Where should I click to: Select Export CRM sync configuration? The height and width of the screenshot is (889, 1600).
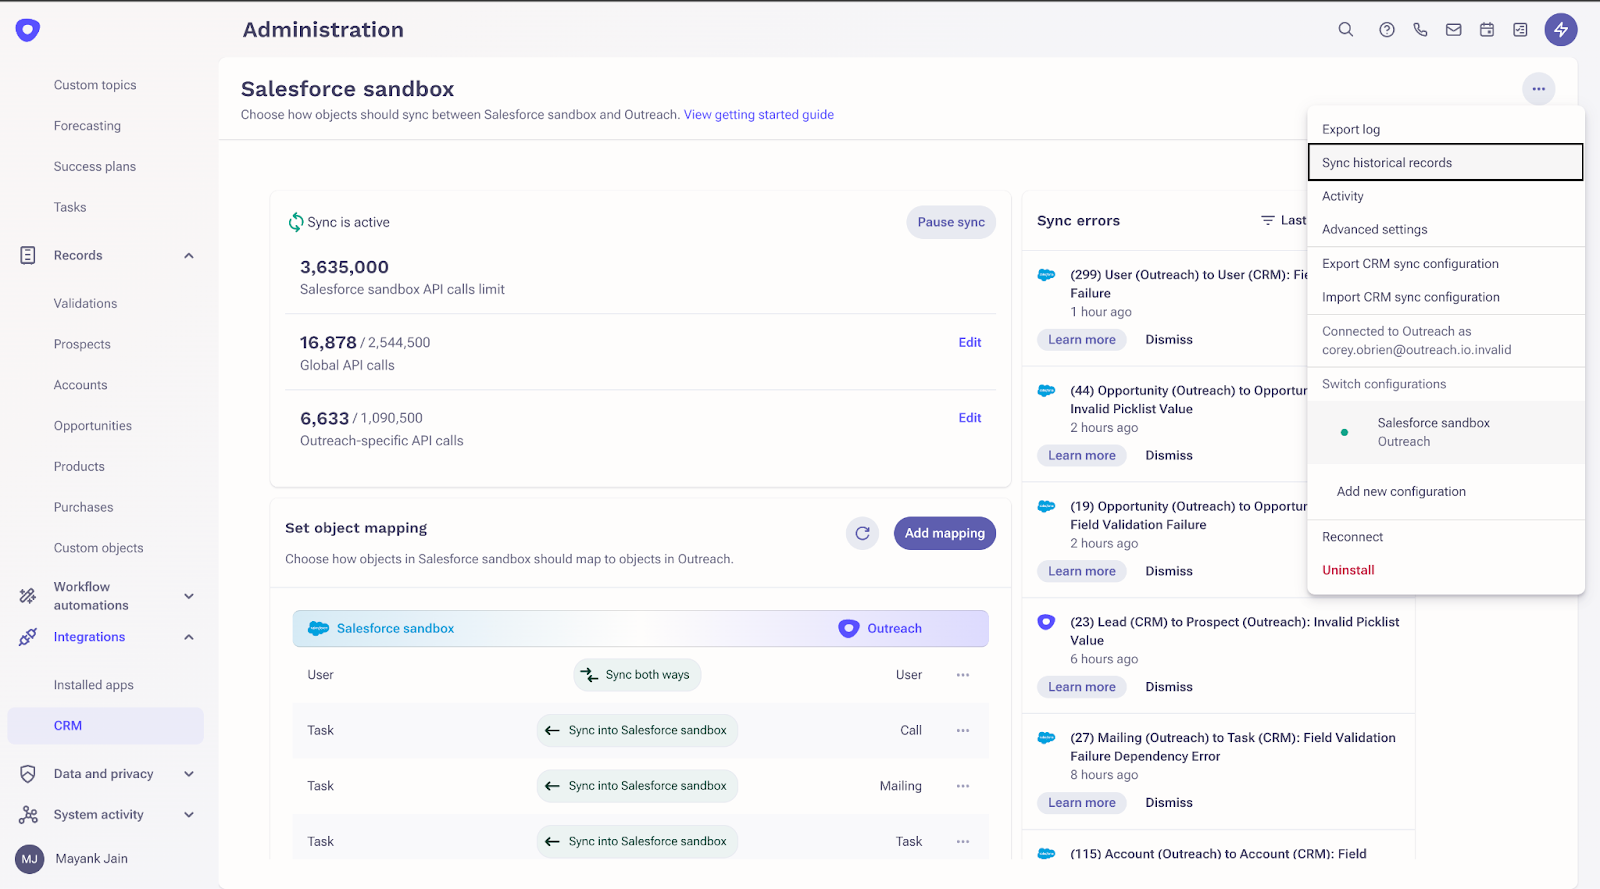(1446, 264)
